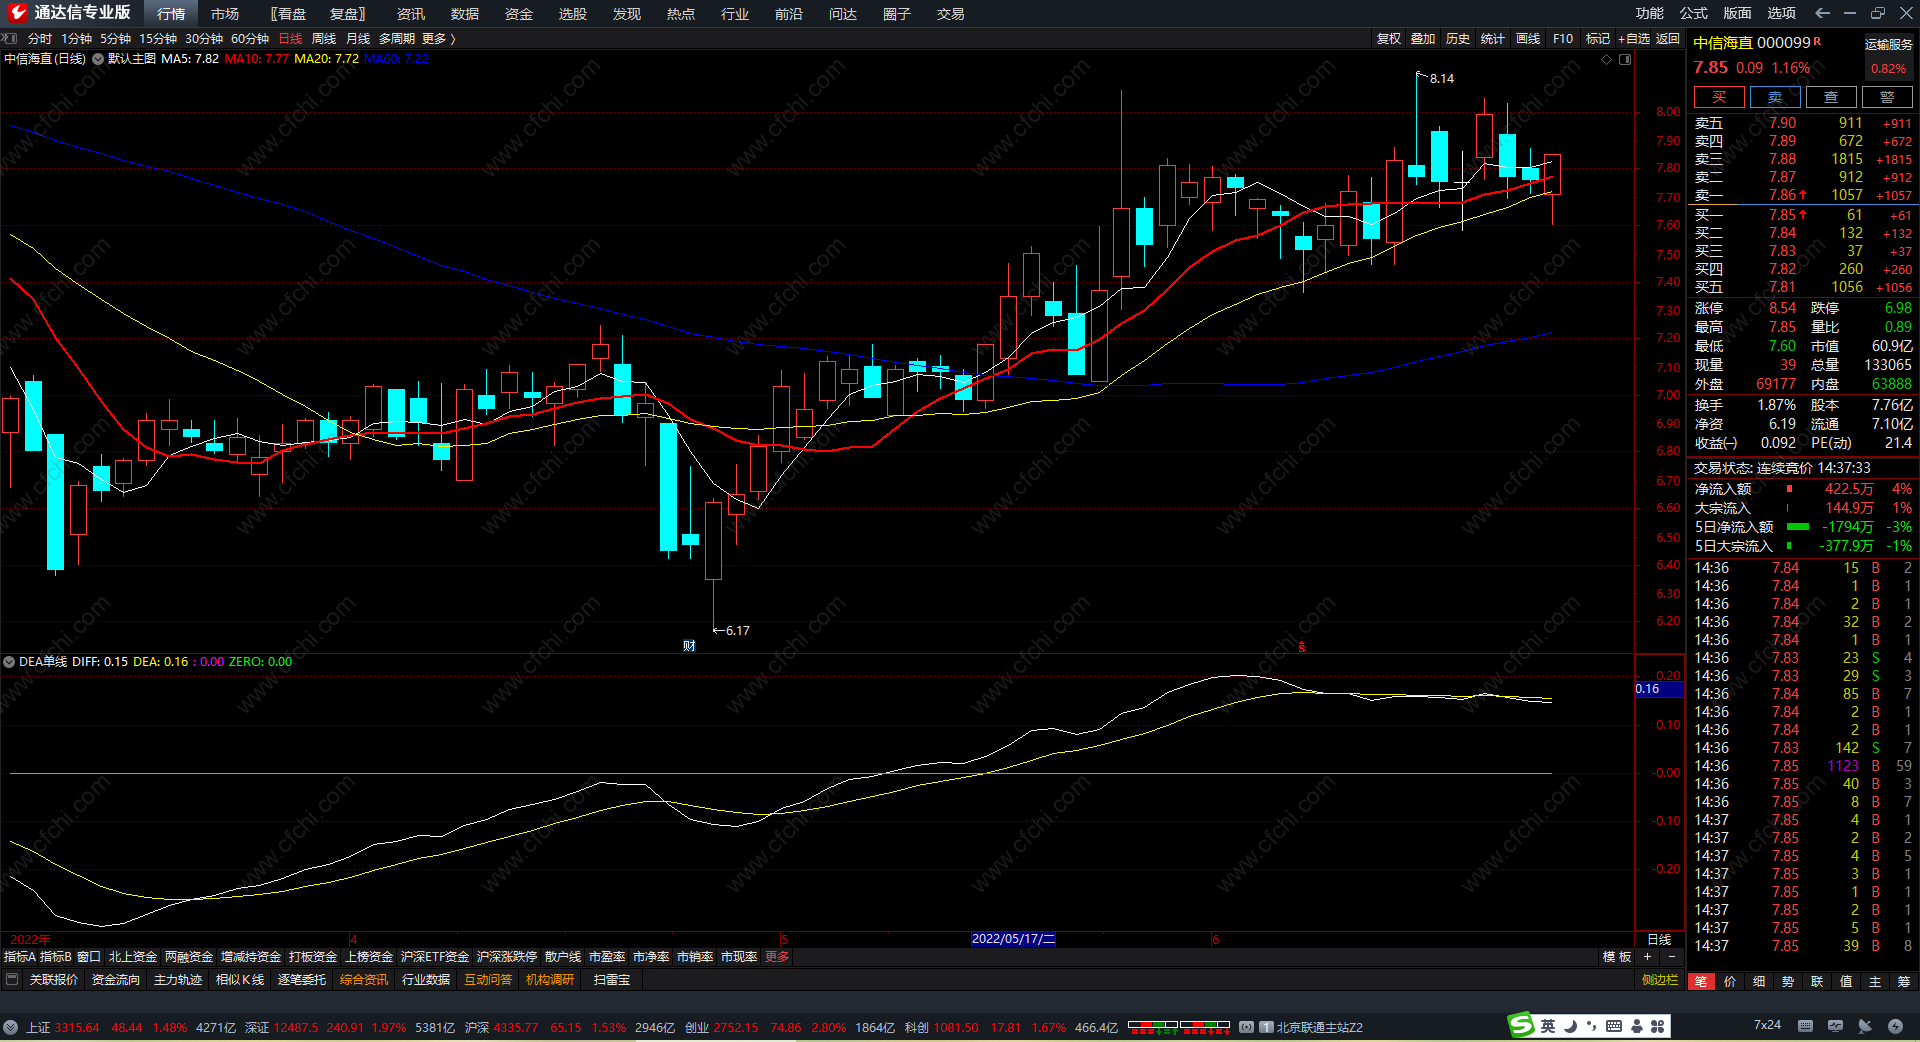Screen dimensions: 1920x1042
Task: Open the F10 company info
Action: [1563, 38]
